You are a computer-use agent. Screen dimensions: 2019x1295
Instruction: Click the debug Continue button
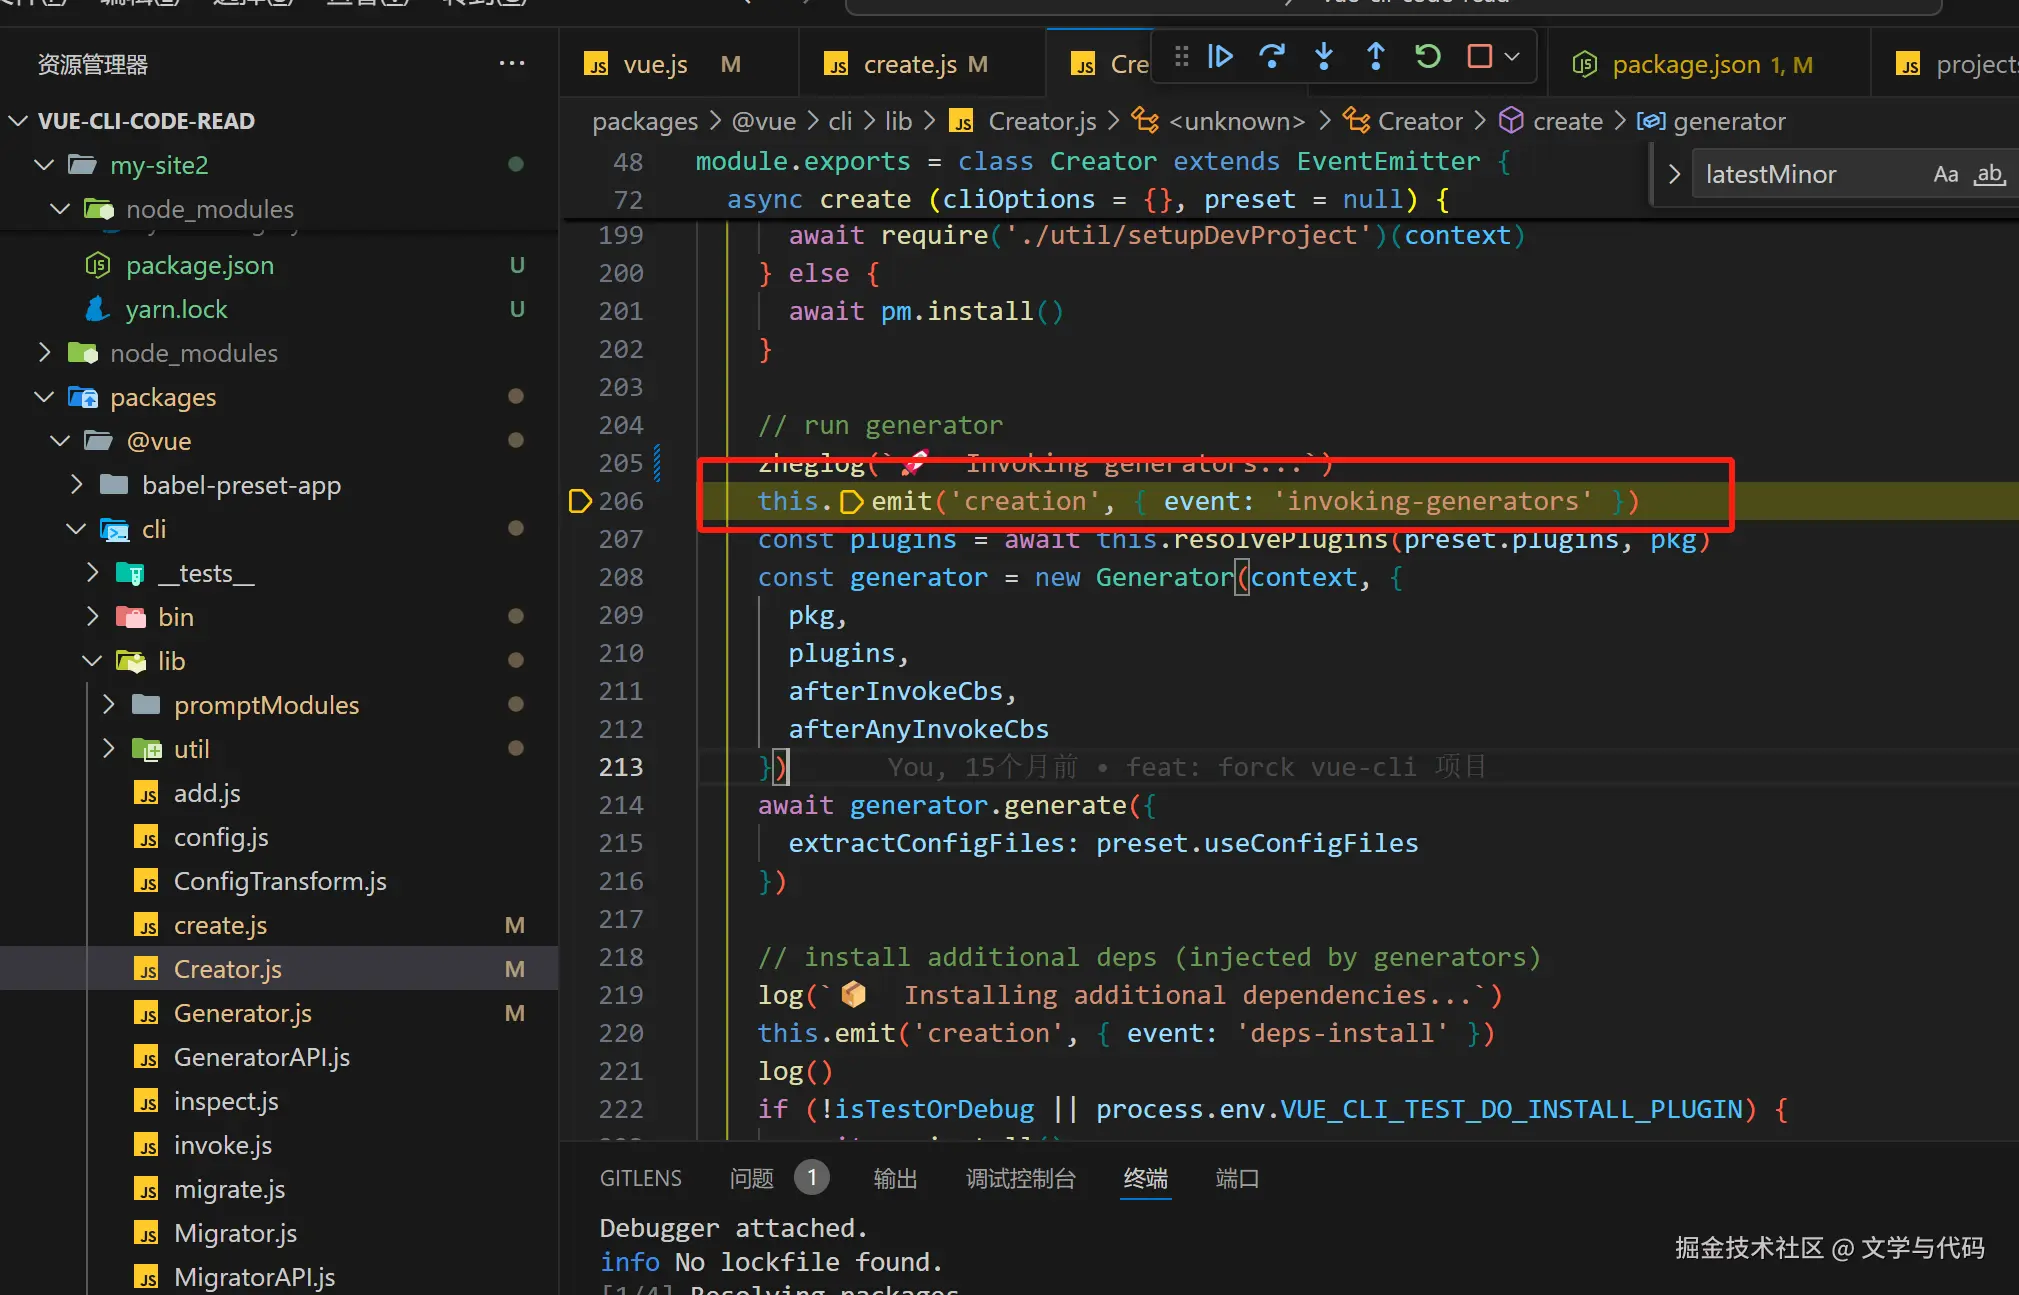click(x=1220, y=57)
